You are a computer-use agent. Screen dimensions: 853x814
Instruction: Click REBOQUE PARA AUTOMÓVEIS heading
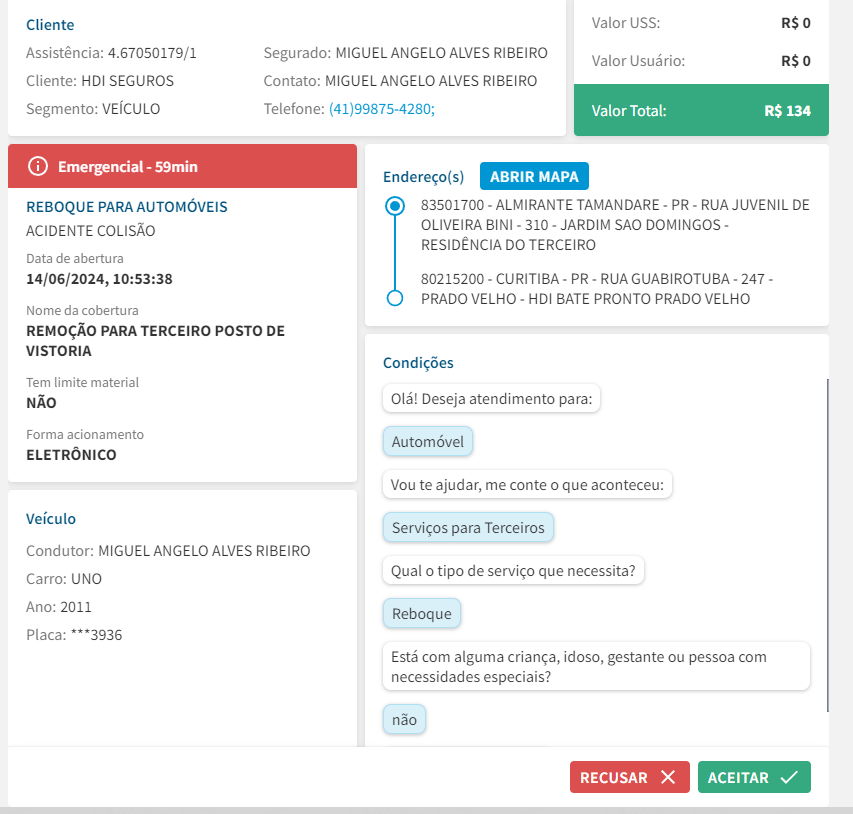[127, 207]
